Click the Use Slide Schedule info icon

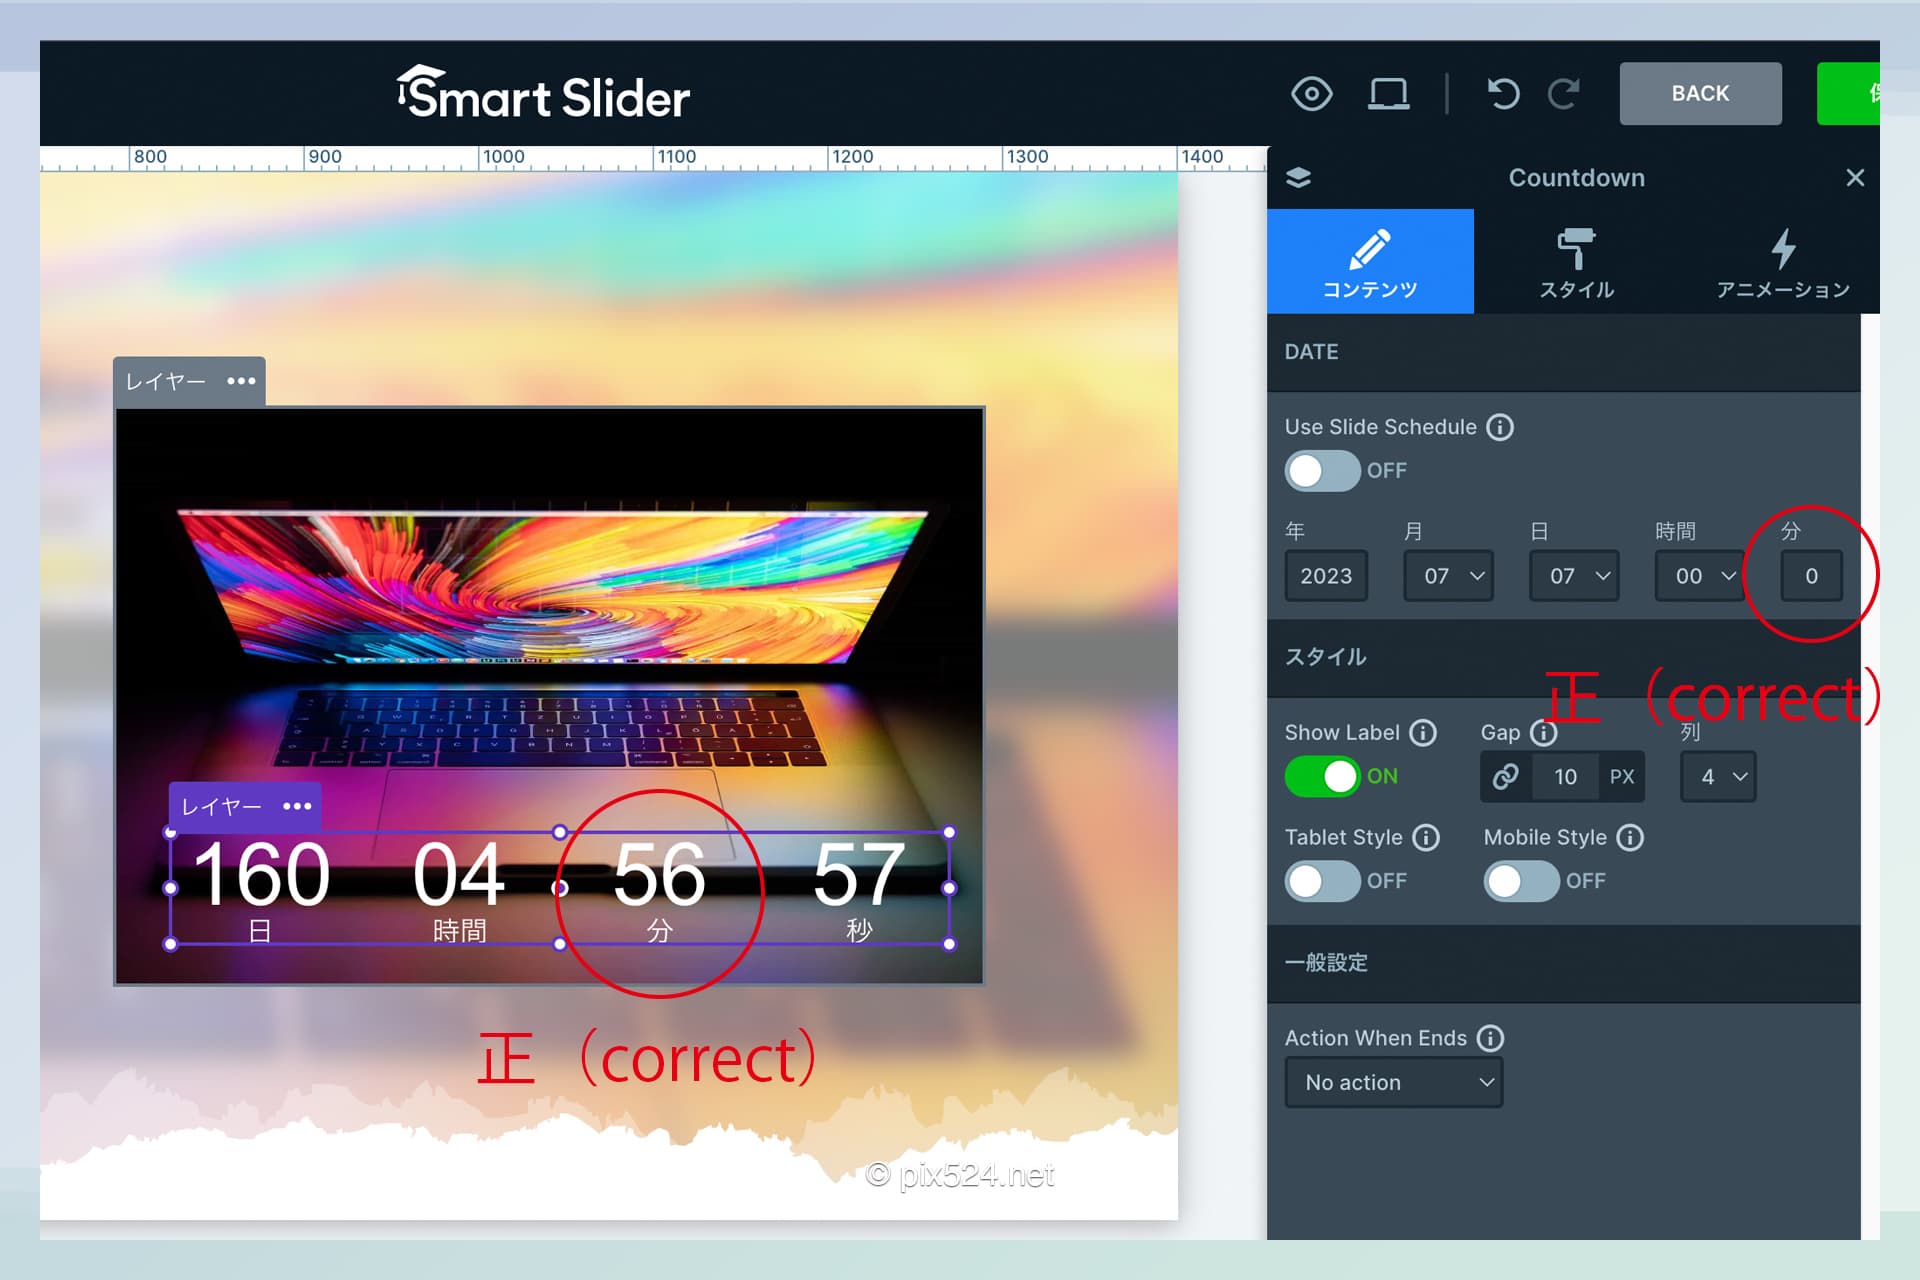click(1499, 427)
